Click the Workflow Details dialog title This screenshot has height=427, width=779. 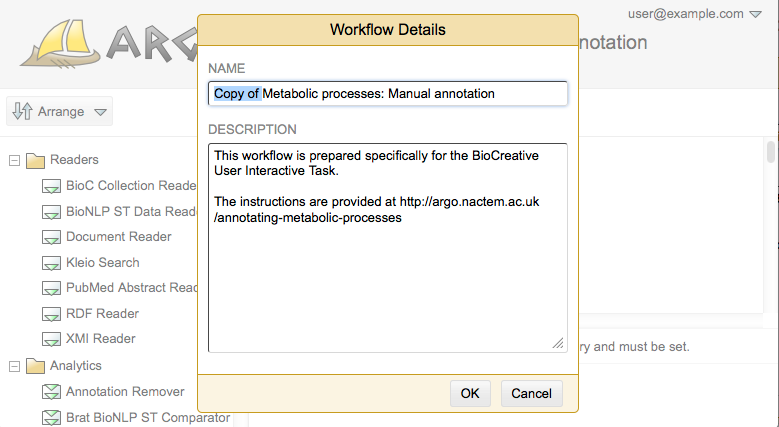click(x=388, y=30)
